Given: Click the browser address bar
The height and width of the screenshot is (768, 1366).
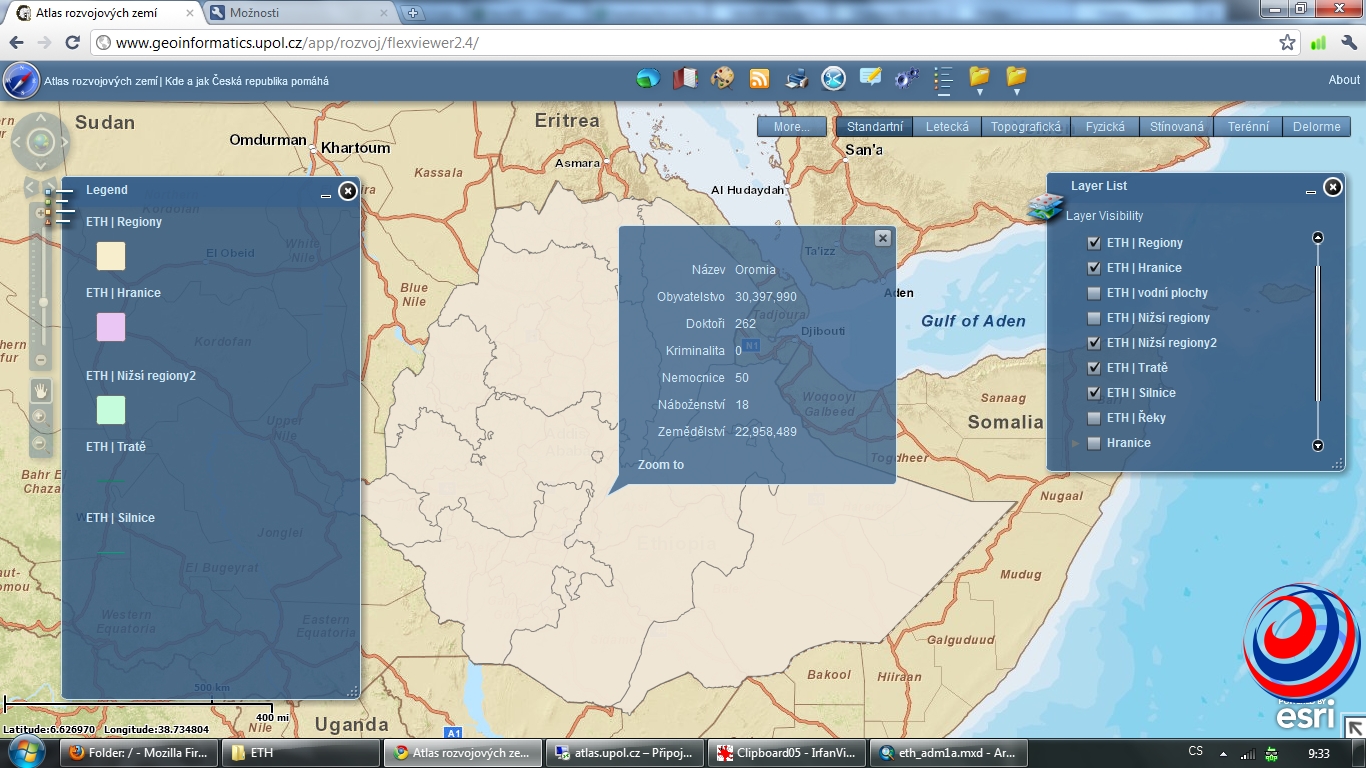Looking at the screenshot, I should point(694,43).
